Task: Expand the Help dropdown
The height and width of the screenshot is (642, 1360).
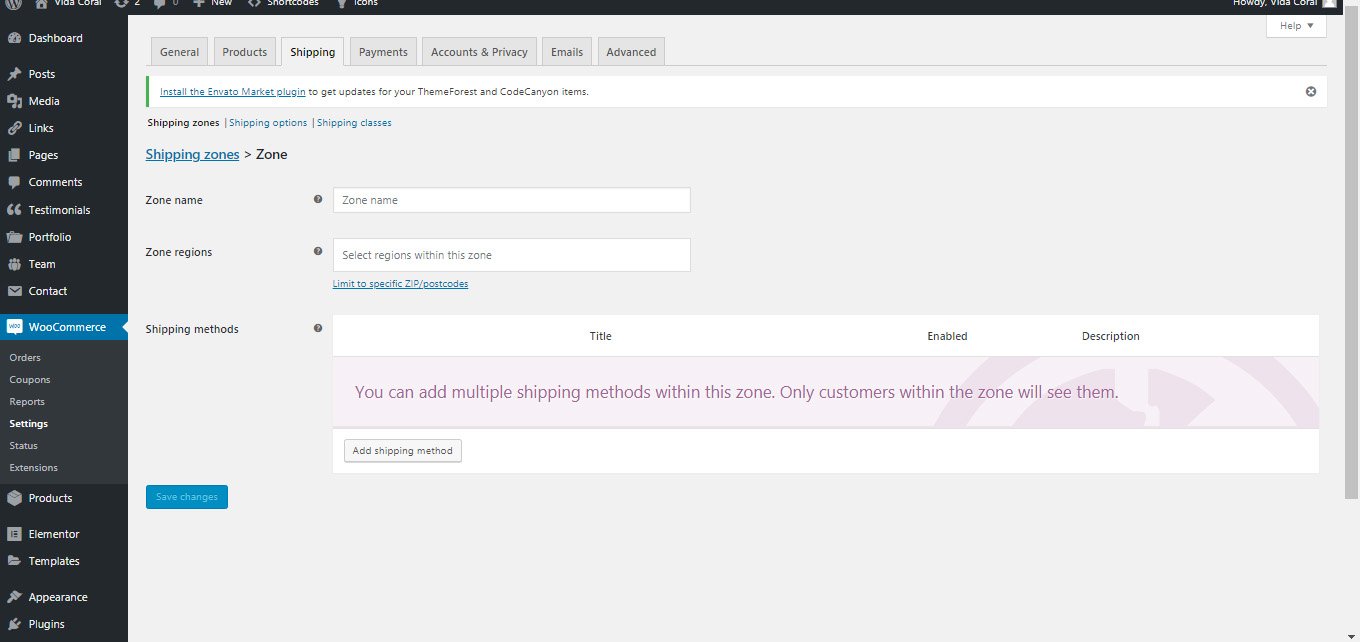Action: (1296, 26)
